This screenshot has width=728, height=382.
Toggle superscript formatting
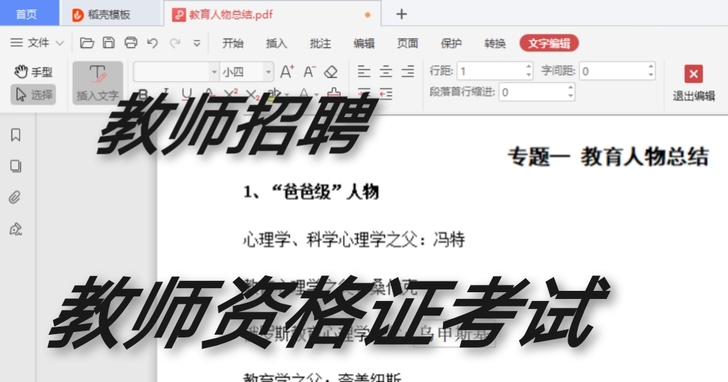point(231,94)
